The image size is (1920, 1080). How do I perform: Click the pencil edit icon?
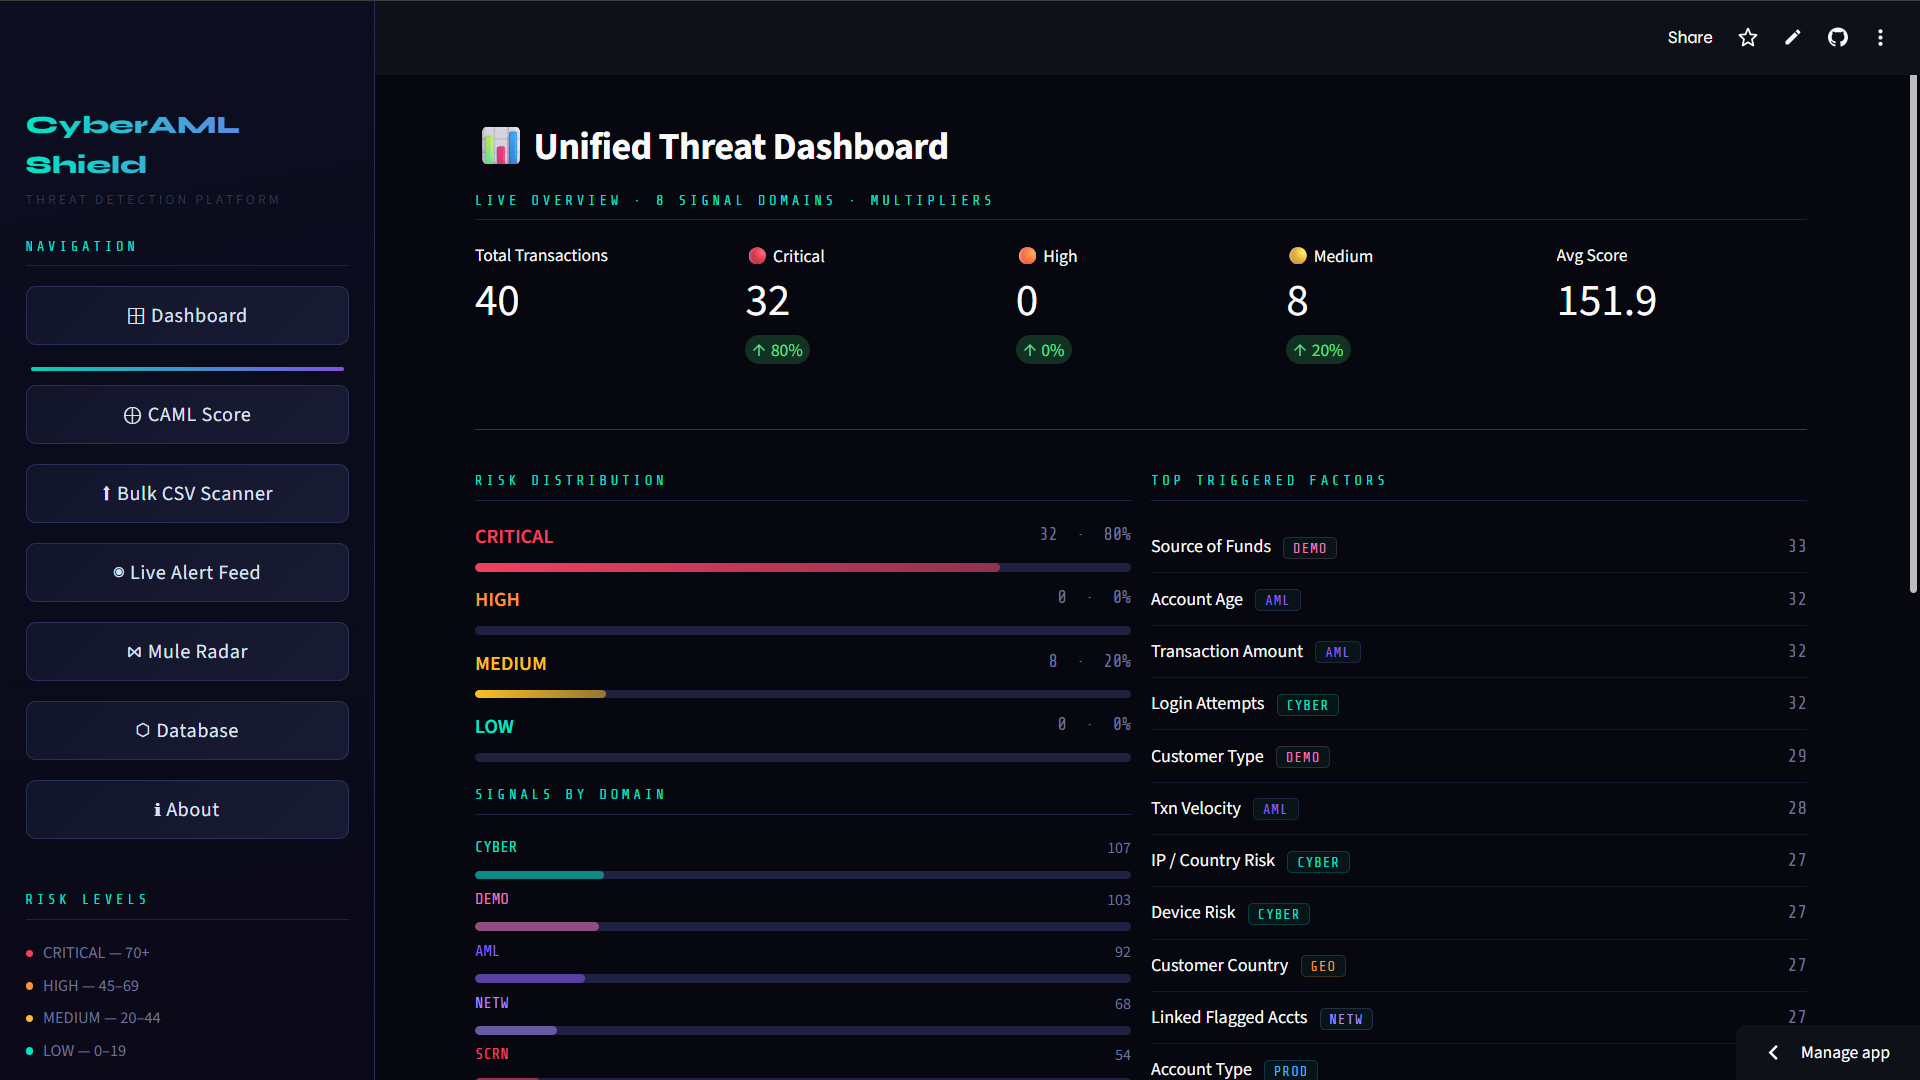click(x=1793, y=38)
